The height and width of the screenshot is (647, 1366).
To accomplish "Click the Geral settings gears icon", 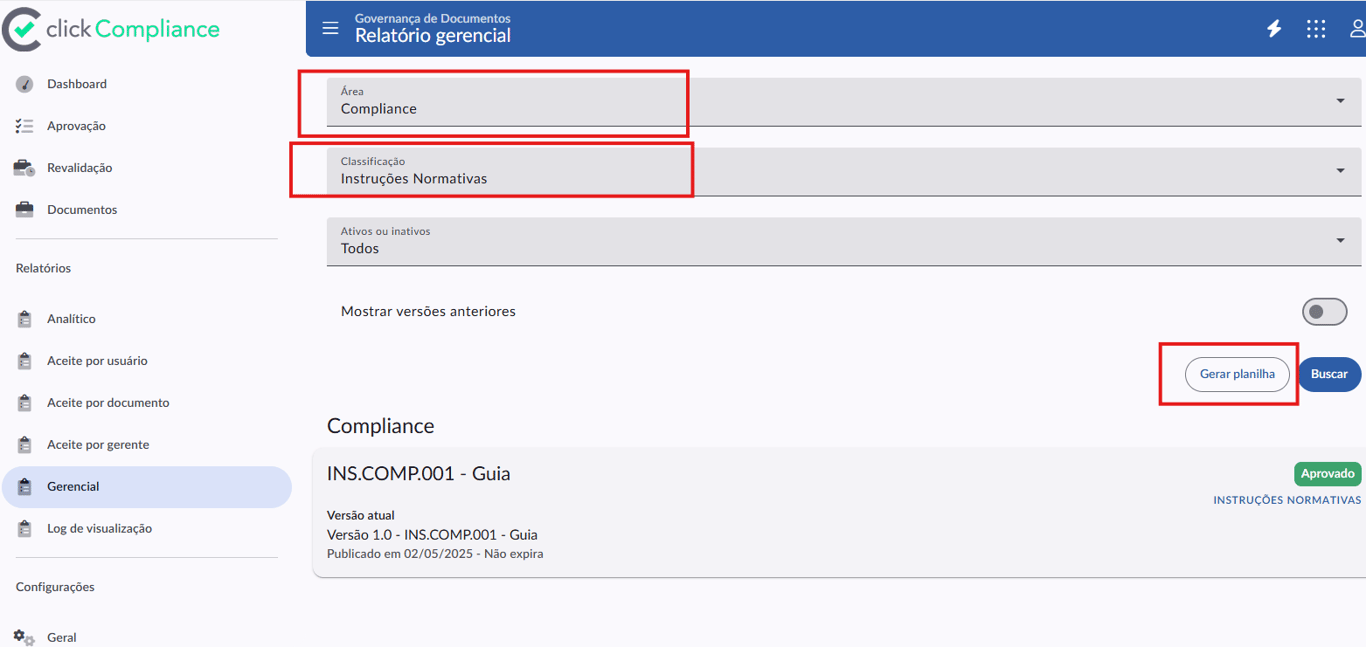I will point(25,637).
